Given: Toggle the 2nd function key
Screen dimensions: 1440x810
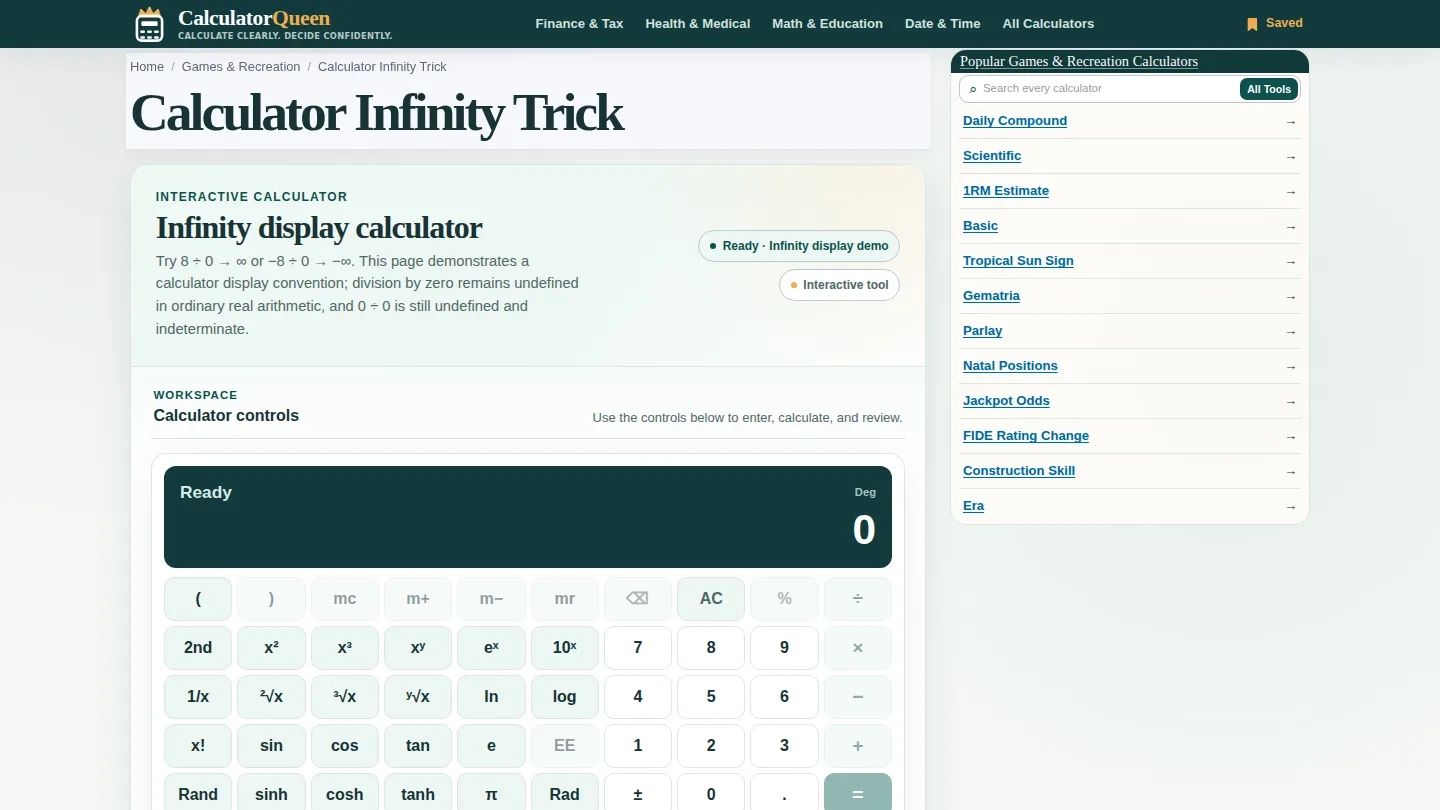Looking at the screenshot, I should (198, 648).
